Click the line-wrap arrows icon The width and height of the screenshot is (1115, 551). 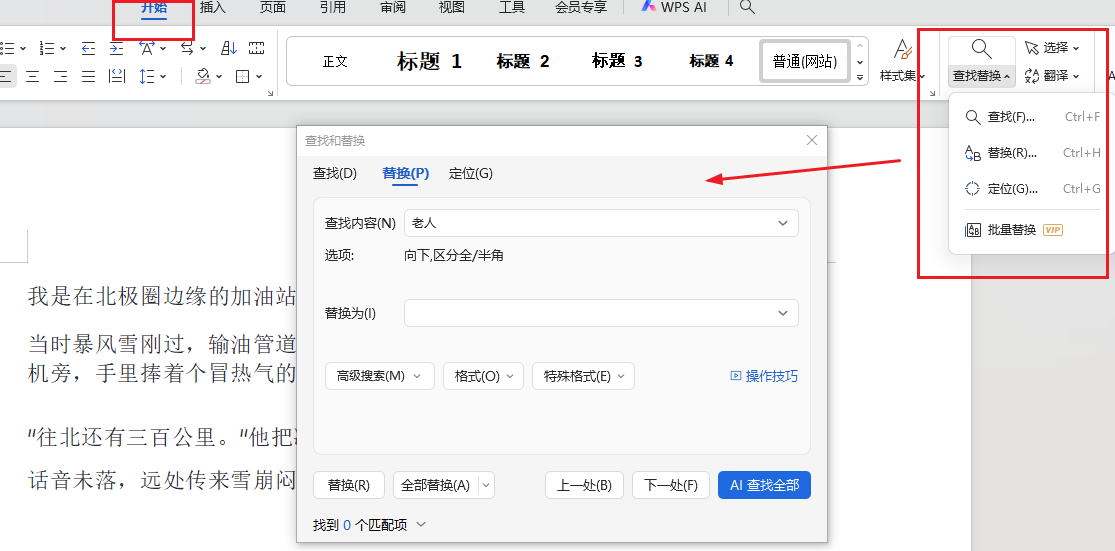coord(187,48)
